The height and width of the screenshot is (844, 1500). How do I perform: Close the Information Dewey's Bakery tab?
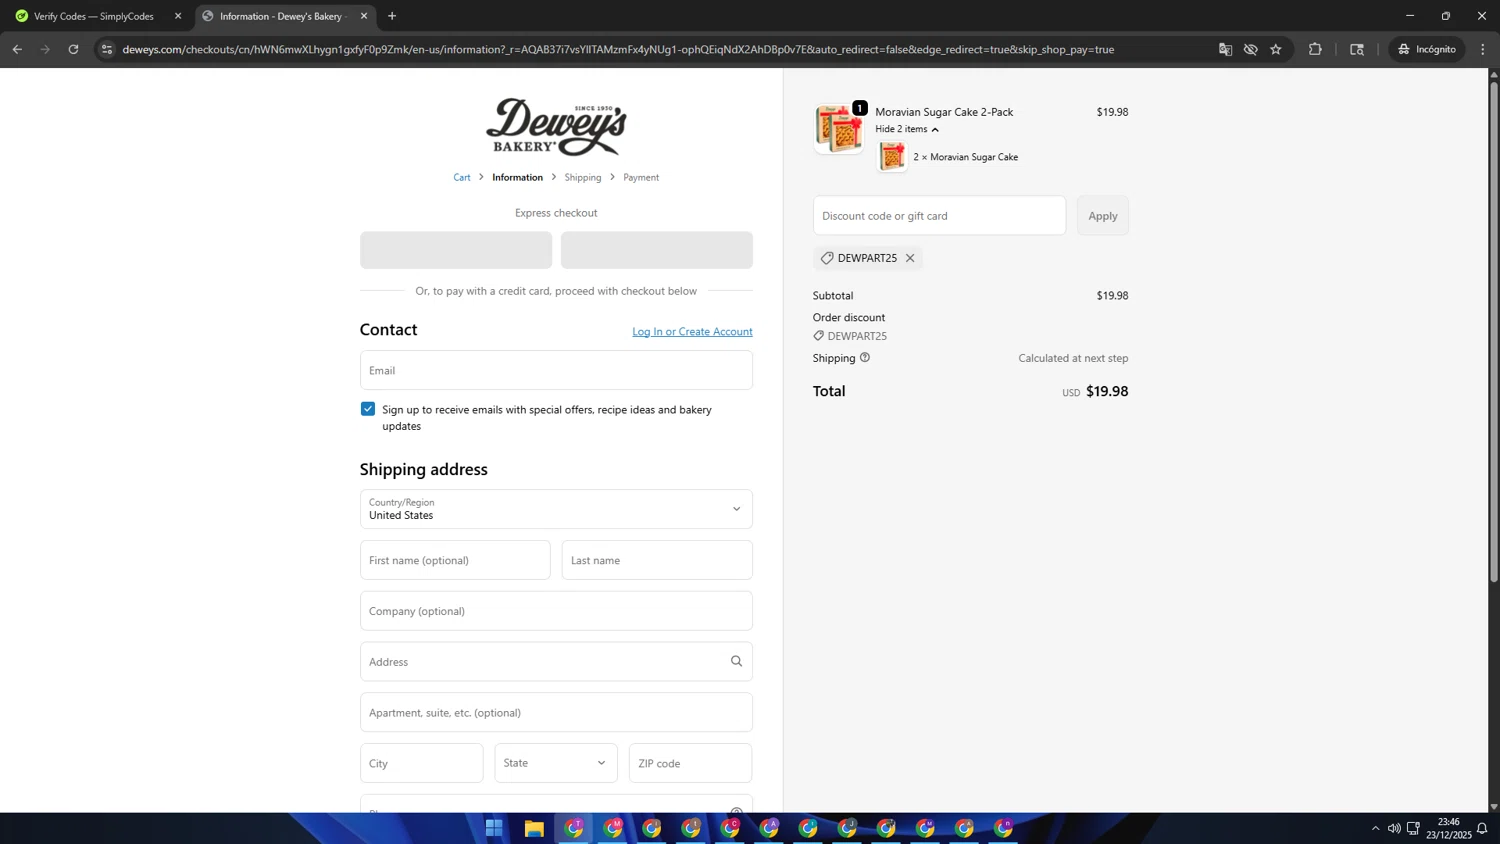(x=364, y=16)
